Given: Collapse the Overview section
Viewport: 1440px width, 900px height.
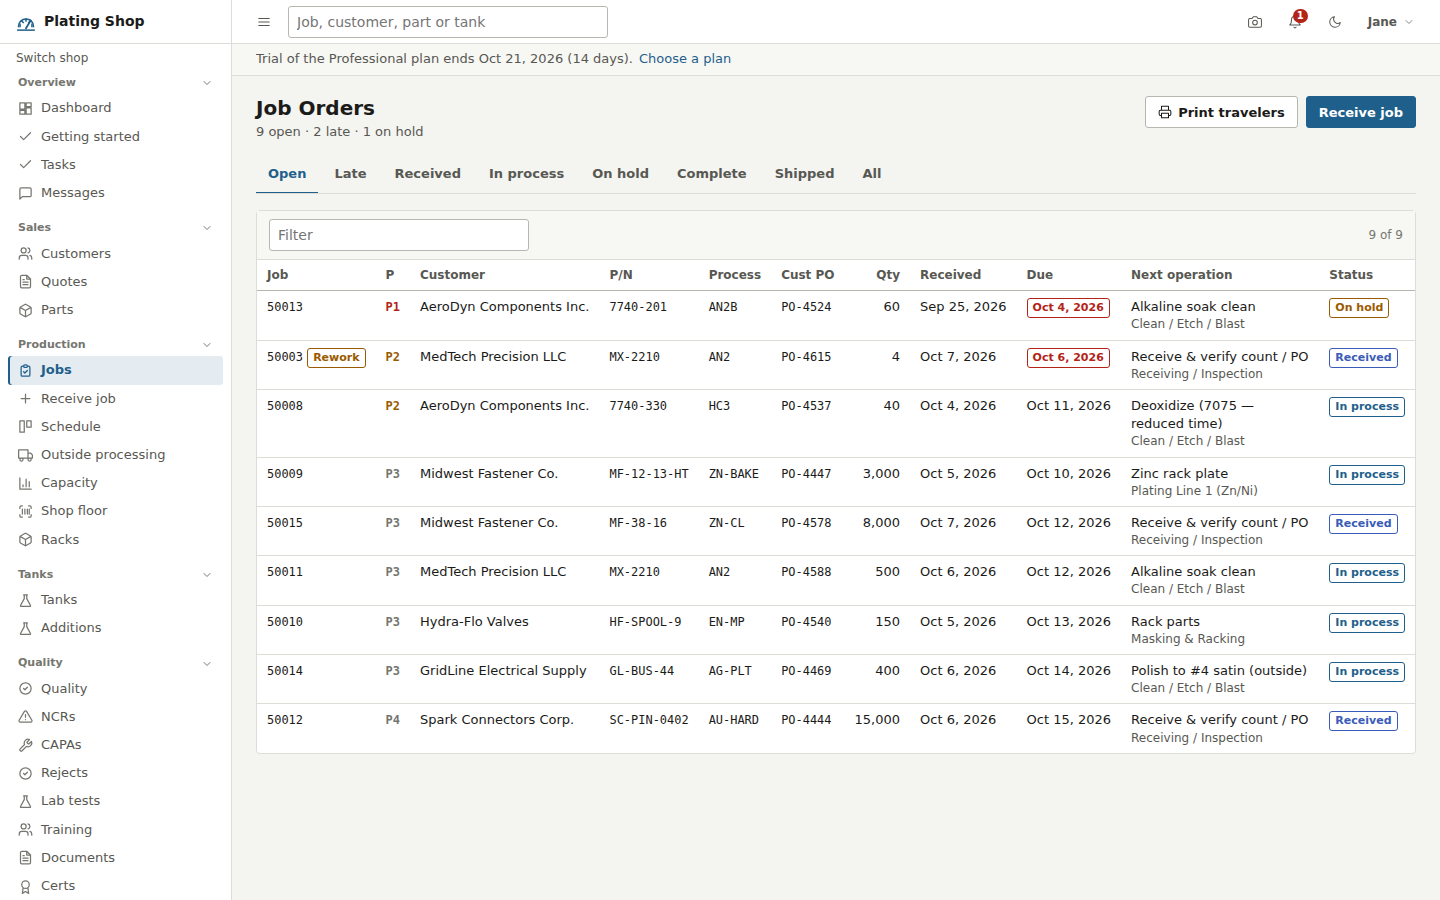Looking at the screenshot, I should pos(115,83).
